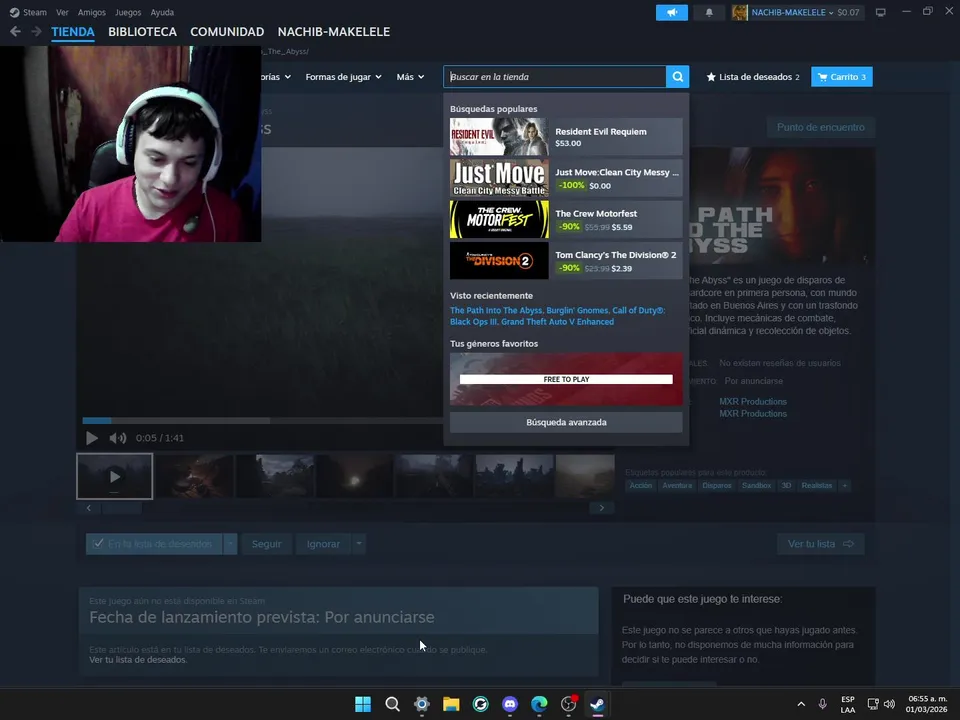Click the Acción tag

[640, 486]
